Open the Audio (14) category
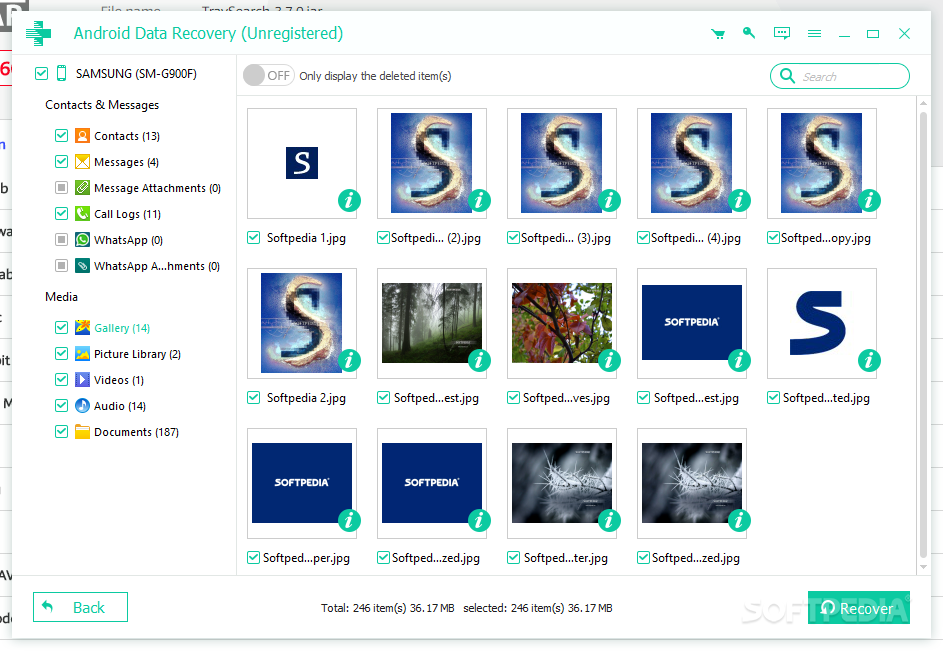This screenshot has height=651, width=943. tap(120, 406)
